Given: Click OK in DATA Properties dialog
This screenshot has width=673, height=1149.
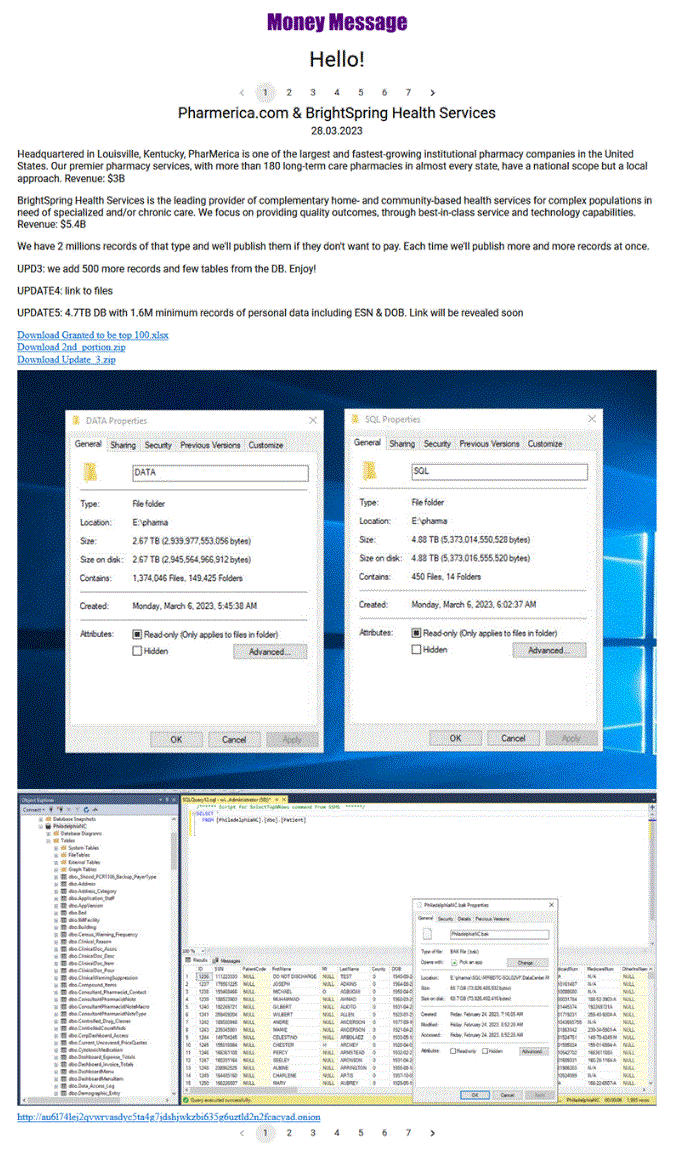Looking at the screenshot, I should point(176,739).
